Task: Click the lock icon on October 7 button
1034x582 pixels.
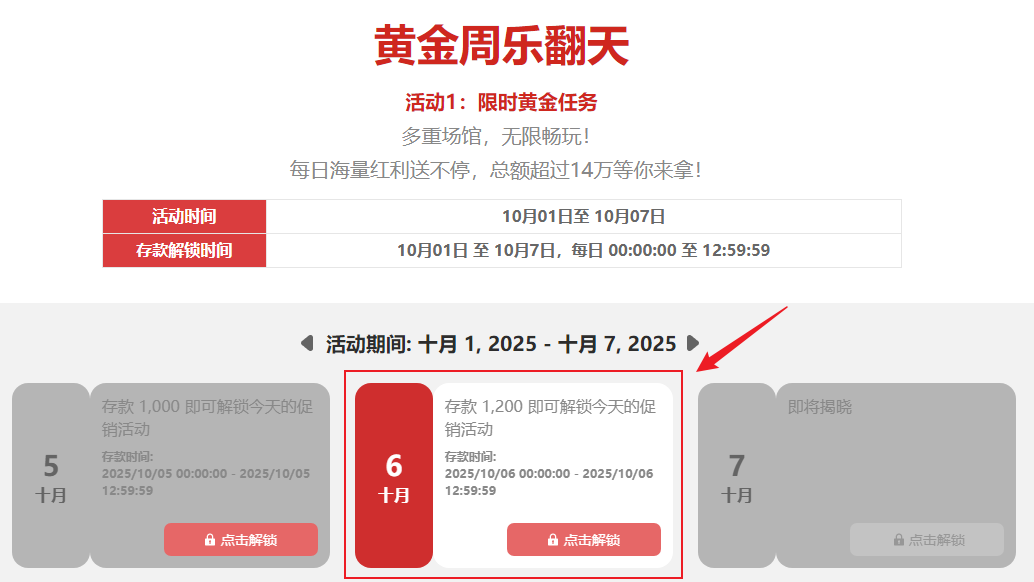Action: coord(898,540)
